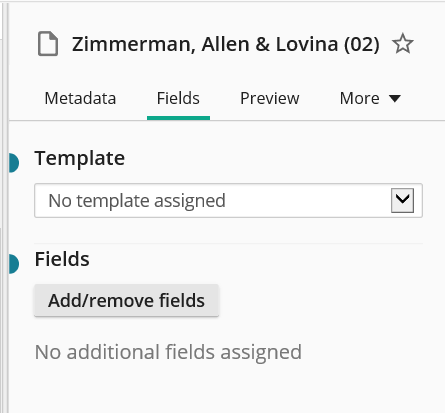Click the Fields section heading below the template box

(x=62, y=259)
